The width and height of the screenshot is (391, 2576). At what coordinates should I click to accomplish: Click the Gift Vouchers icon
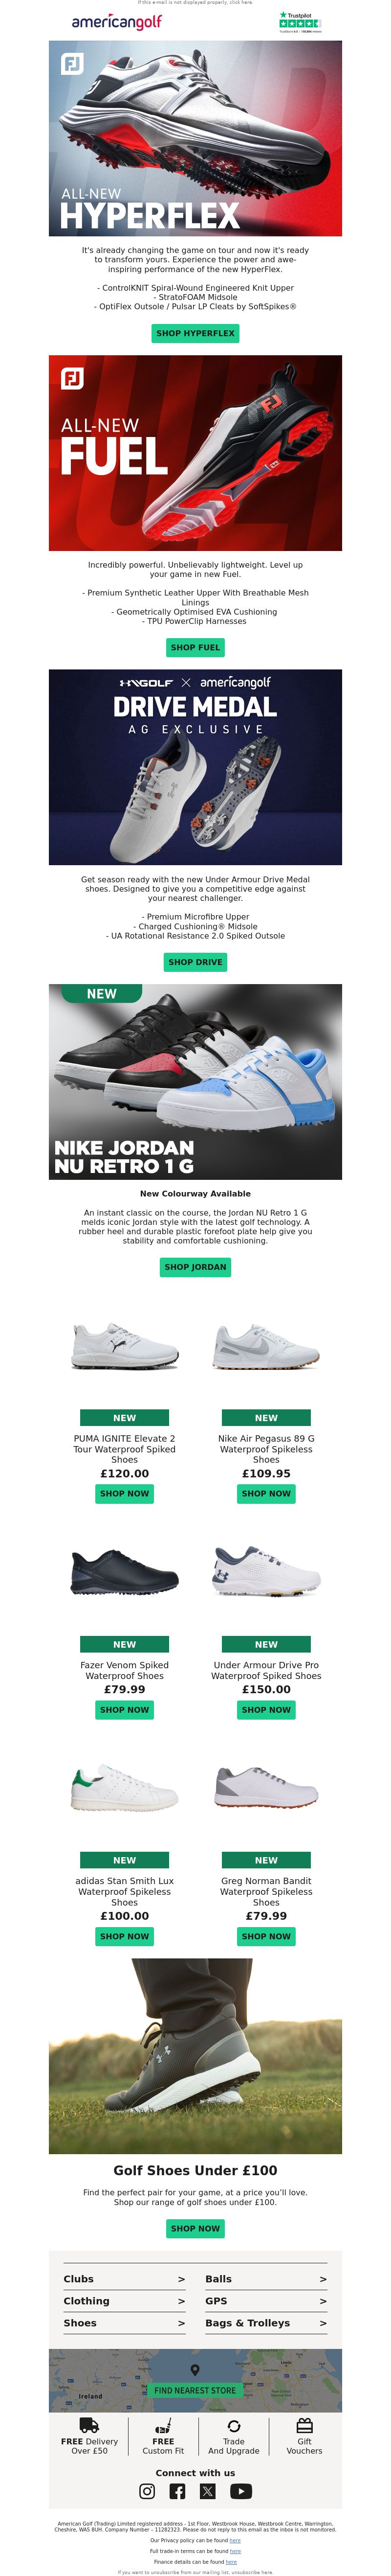305,2425
